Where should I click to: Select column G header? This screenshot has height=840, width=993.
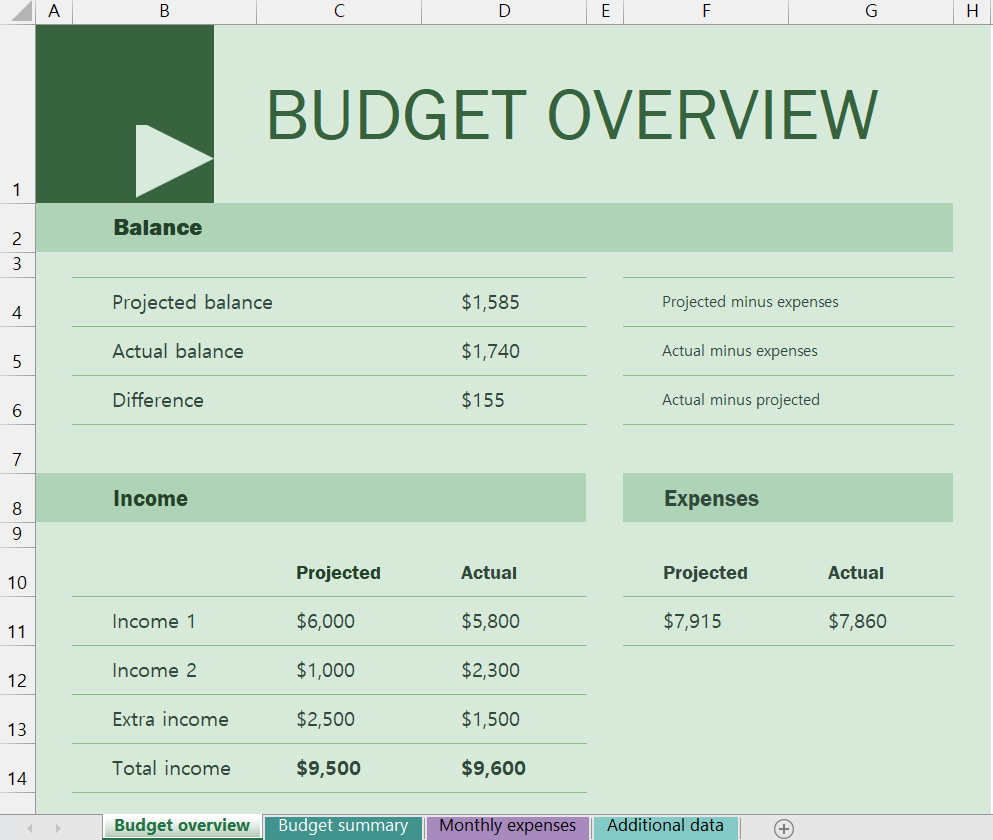pyautogui.click(x=869, y=11)
